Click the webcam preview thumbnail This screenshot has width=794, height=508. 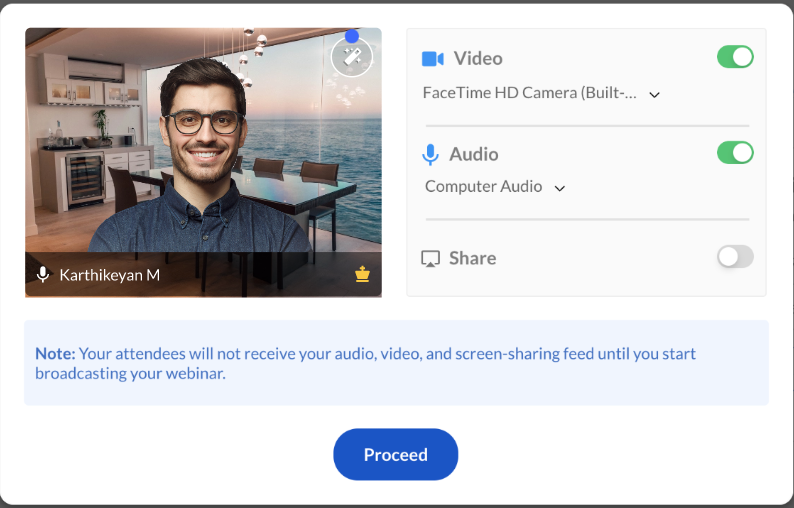click(203, 162)
